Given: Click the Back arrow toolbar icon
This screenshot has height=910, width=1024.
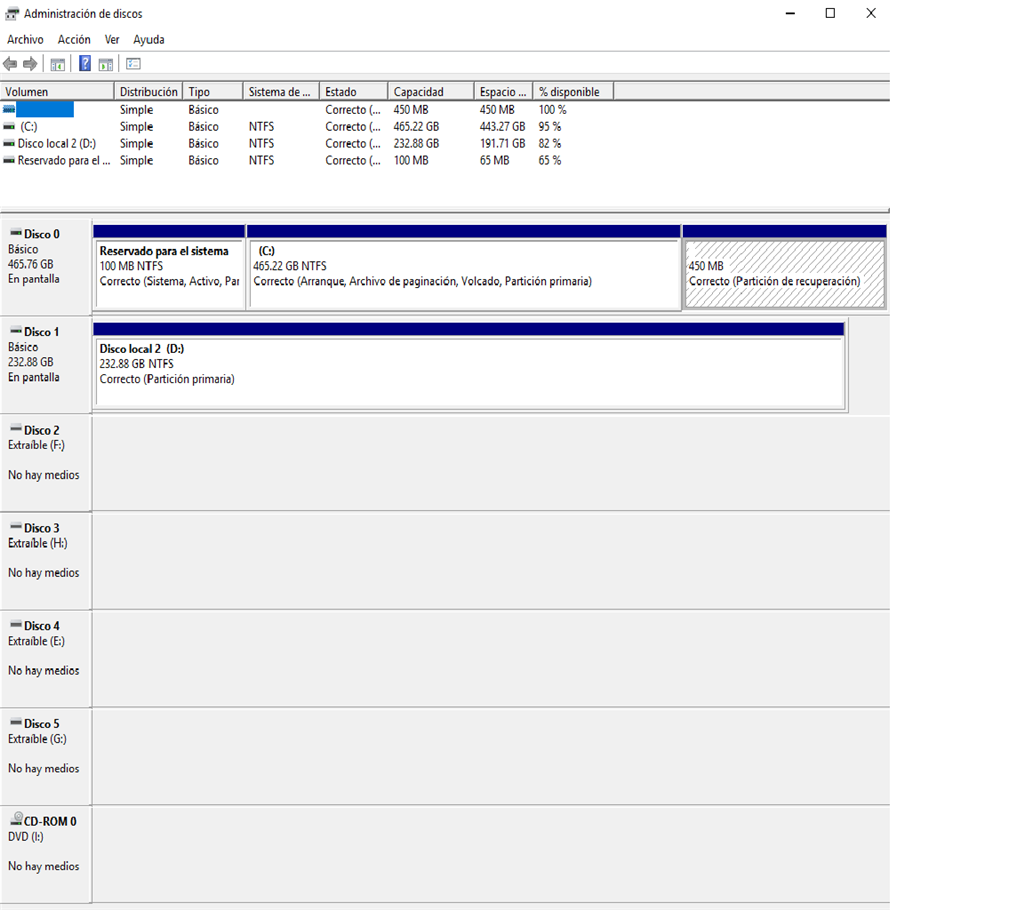Looking at the screenshot, I should click(10, 64).
